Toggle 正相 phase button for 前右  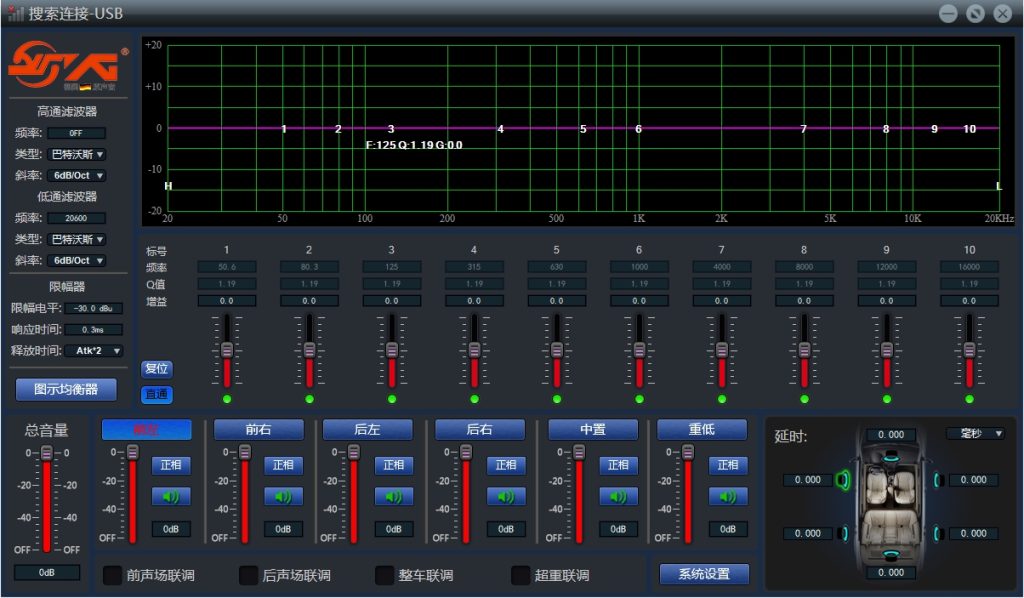283,465
